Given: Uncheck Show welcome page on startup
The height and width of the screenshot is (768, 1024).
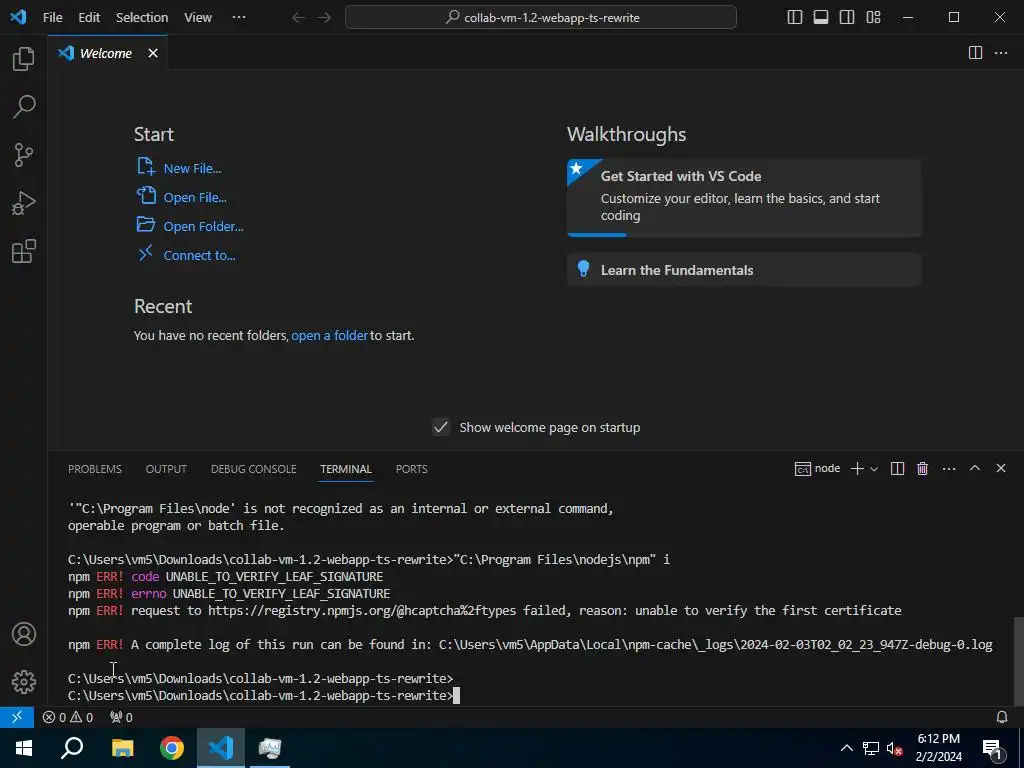Looking at the screenshot, I should [441, 427].
